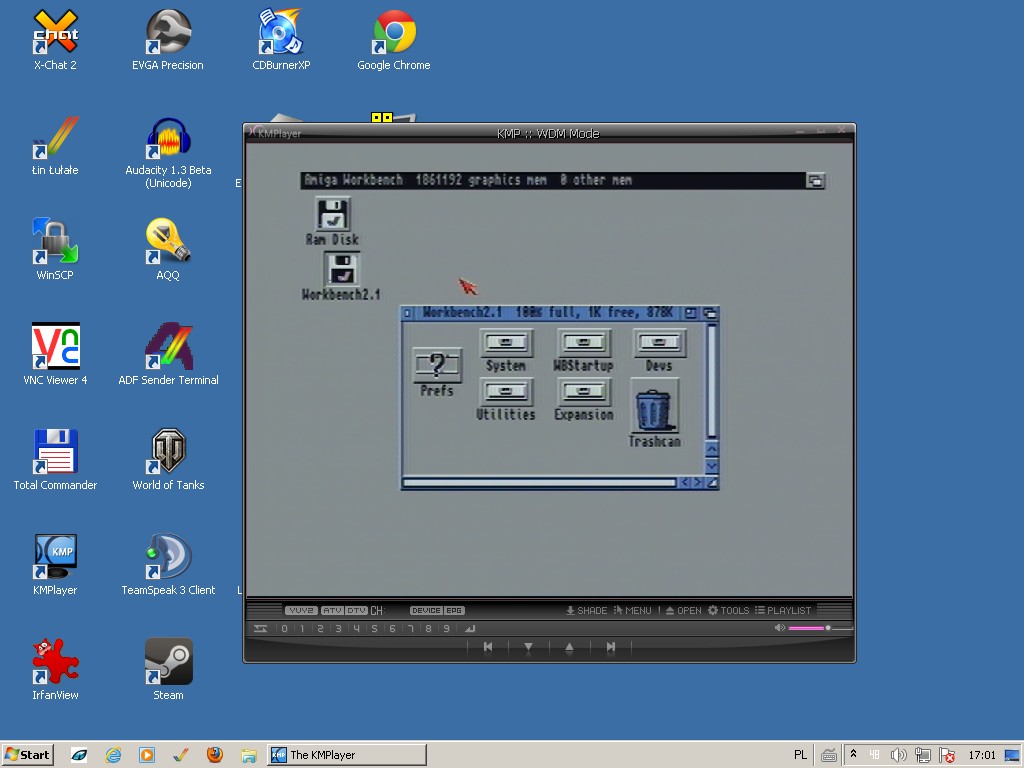Click the Workbench2.1 vertical scrollbar
Image resolution: width=1024 pixels, height=768 pixels.
click(712, 381)
